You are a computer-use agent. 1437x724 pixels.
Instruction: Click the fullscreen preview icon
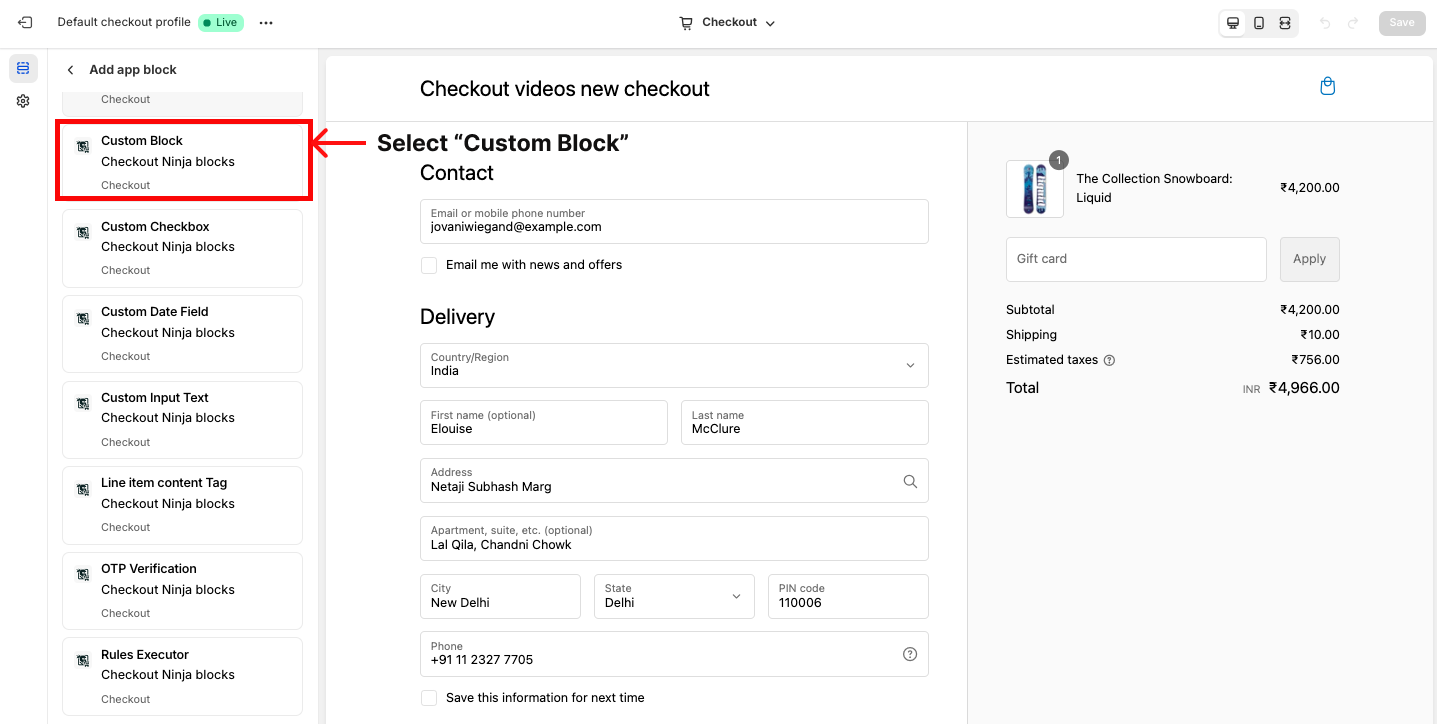[x=1285, y=23]
